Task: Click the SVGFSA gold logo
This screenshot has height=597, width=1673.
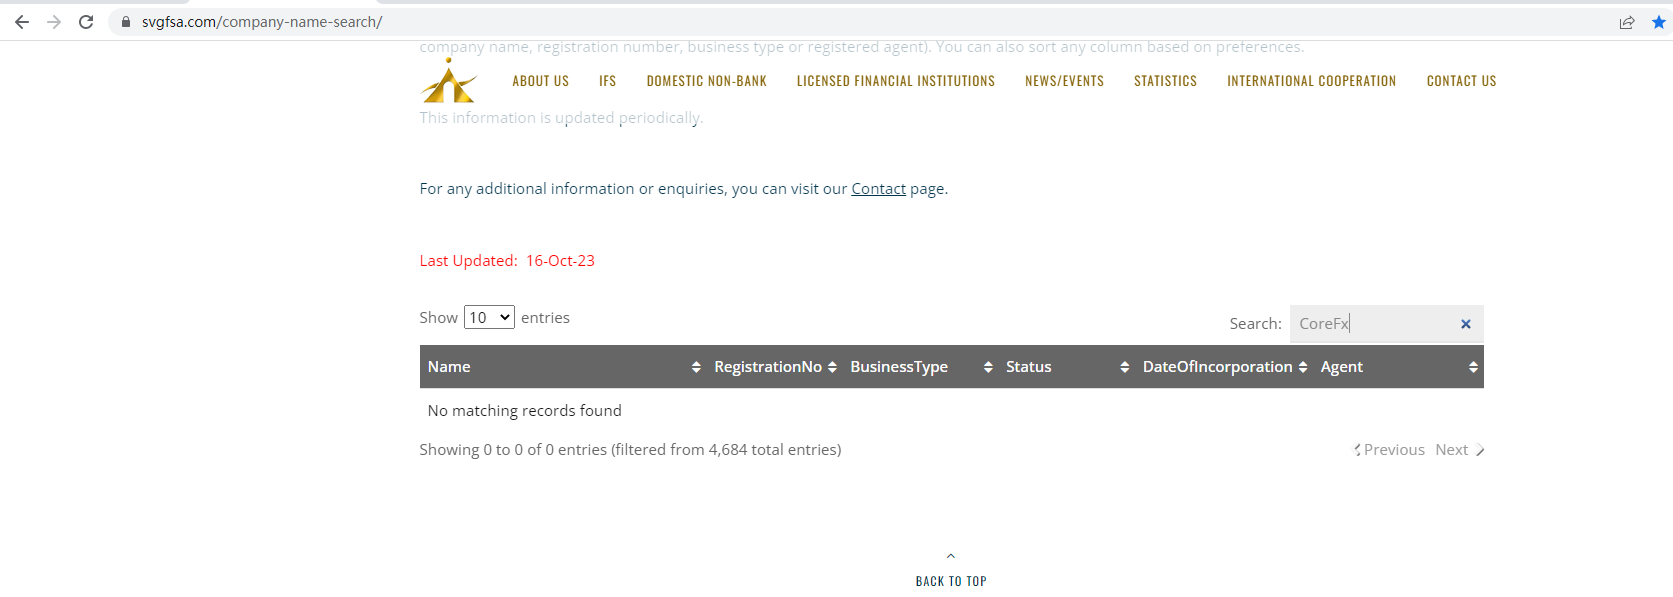Action: point(449,81)
